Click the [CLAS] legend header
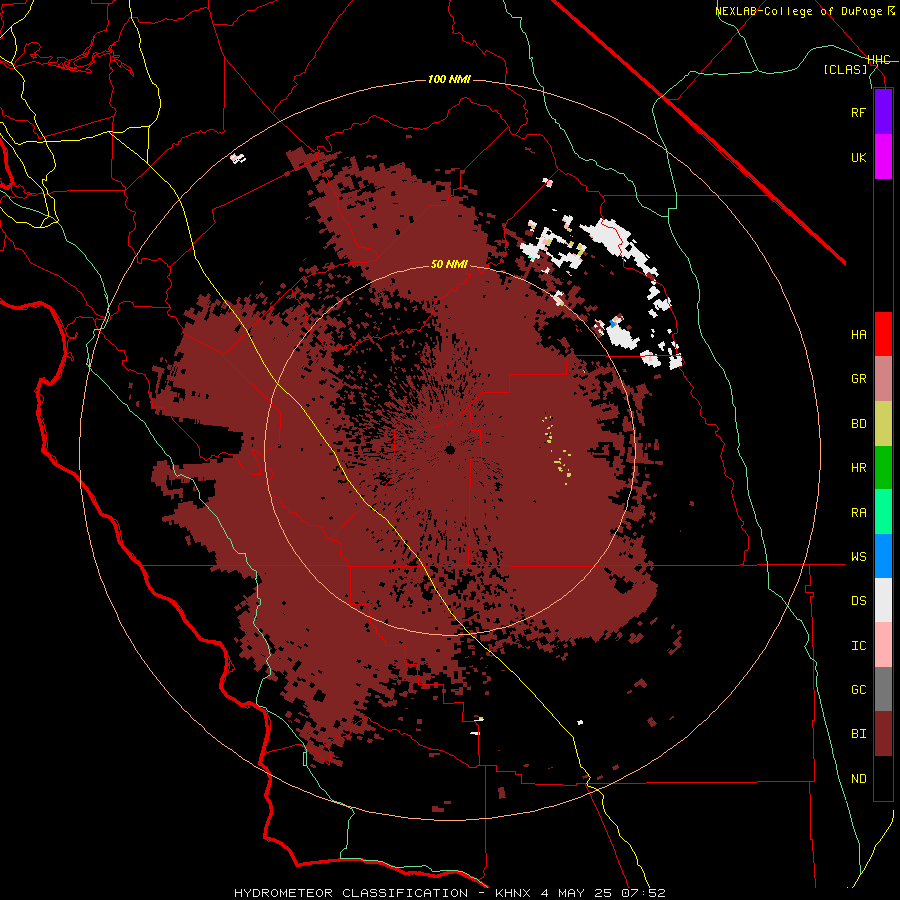Image resolution: width=900 pixels, height=900 pixels. tap(845, 70)
